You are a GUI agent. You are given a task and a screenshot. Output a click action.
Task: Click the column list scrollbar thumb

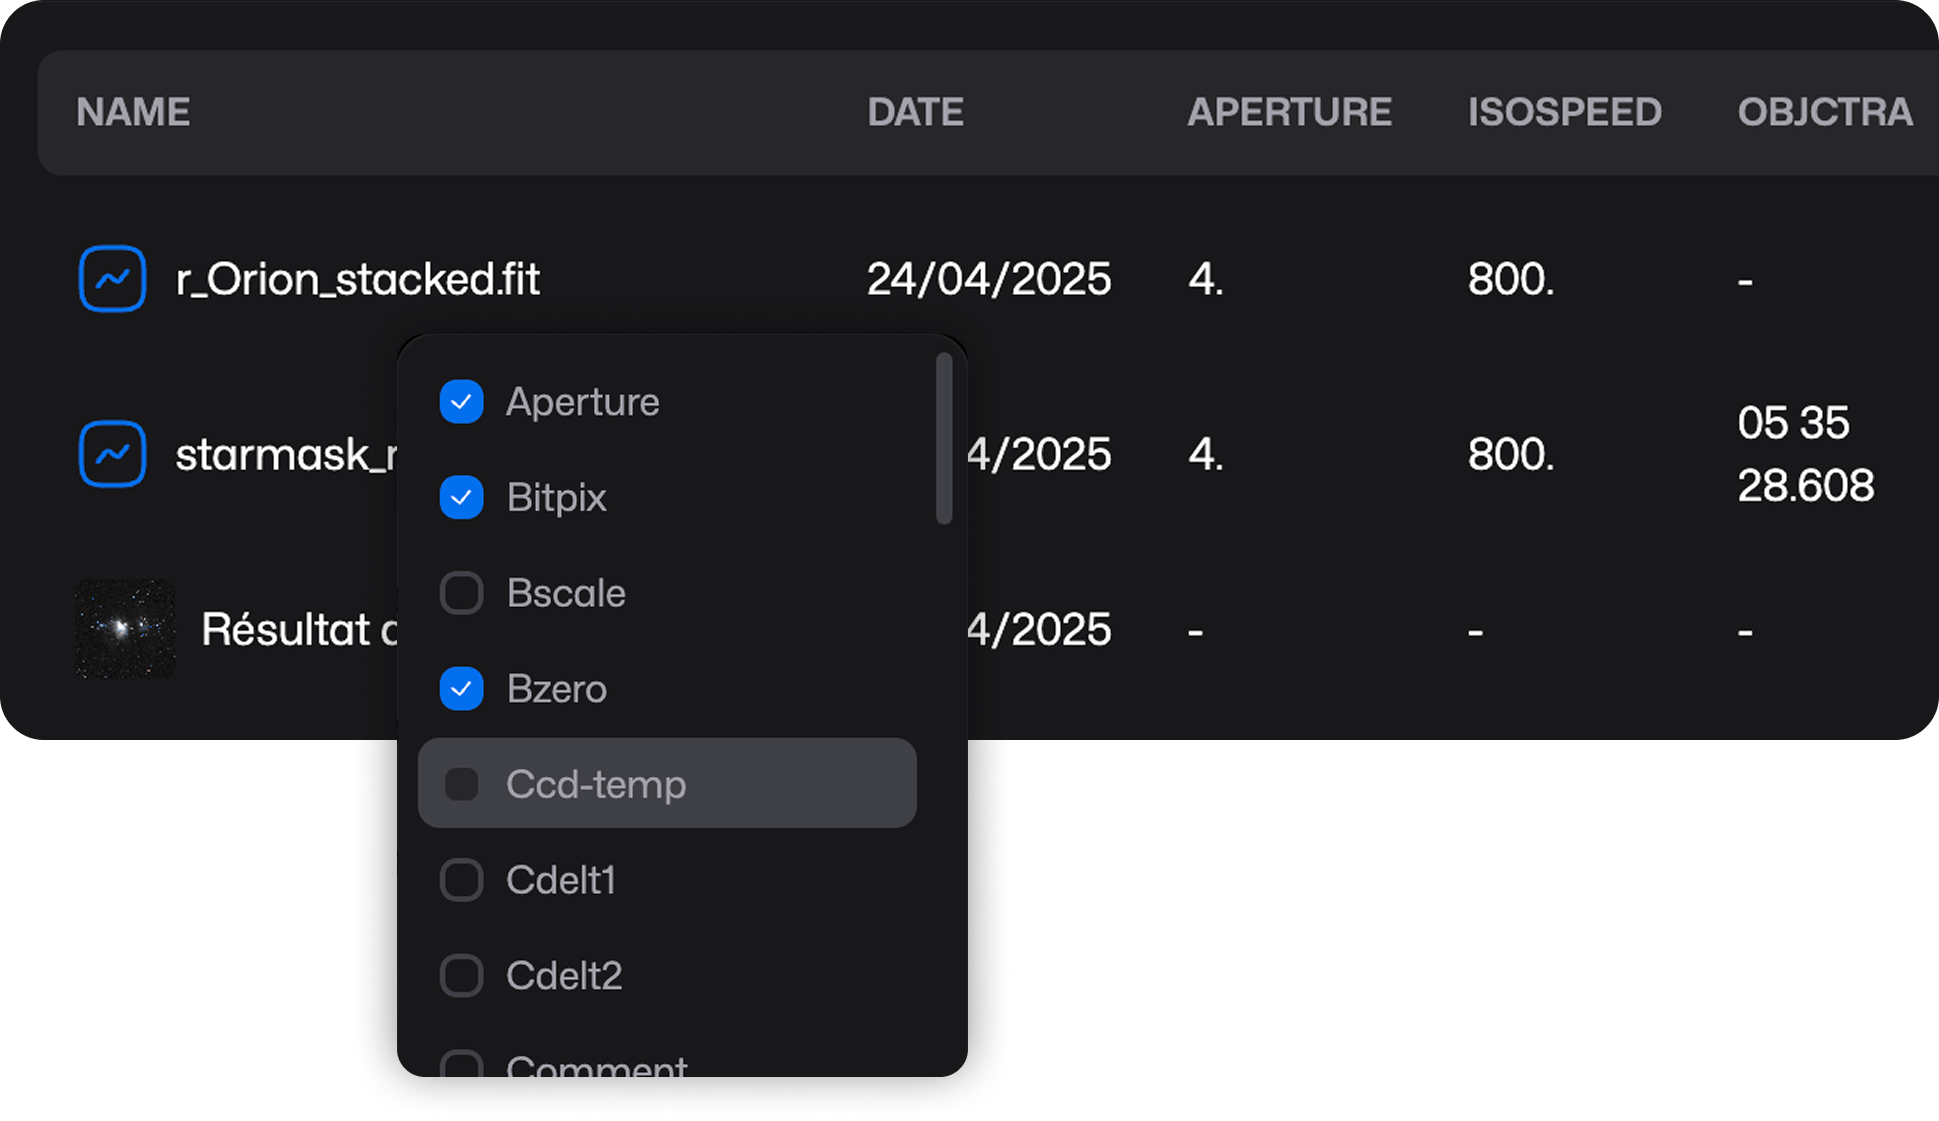pyautogui.click(x=943, y=438)
